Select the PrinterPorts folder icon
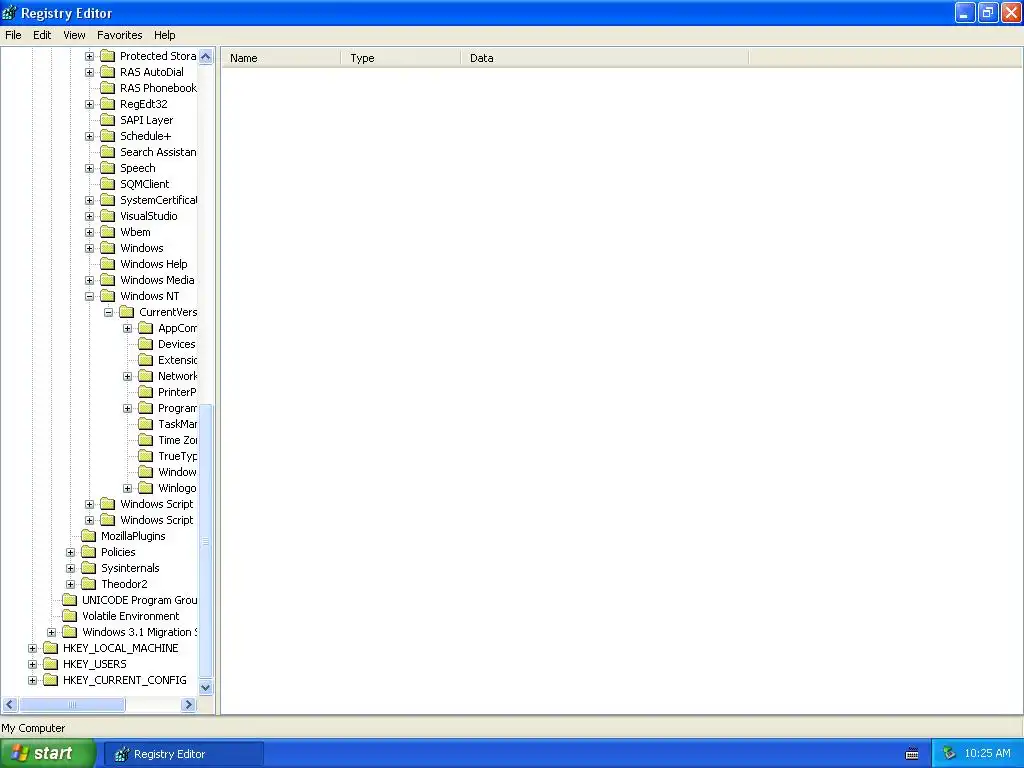This screenshot has height=768, width=1024. [x=146, y=392]
